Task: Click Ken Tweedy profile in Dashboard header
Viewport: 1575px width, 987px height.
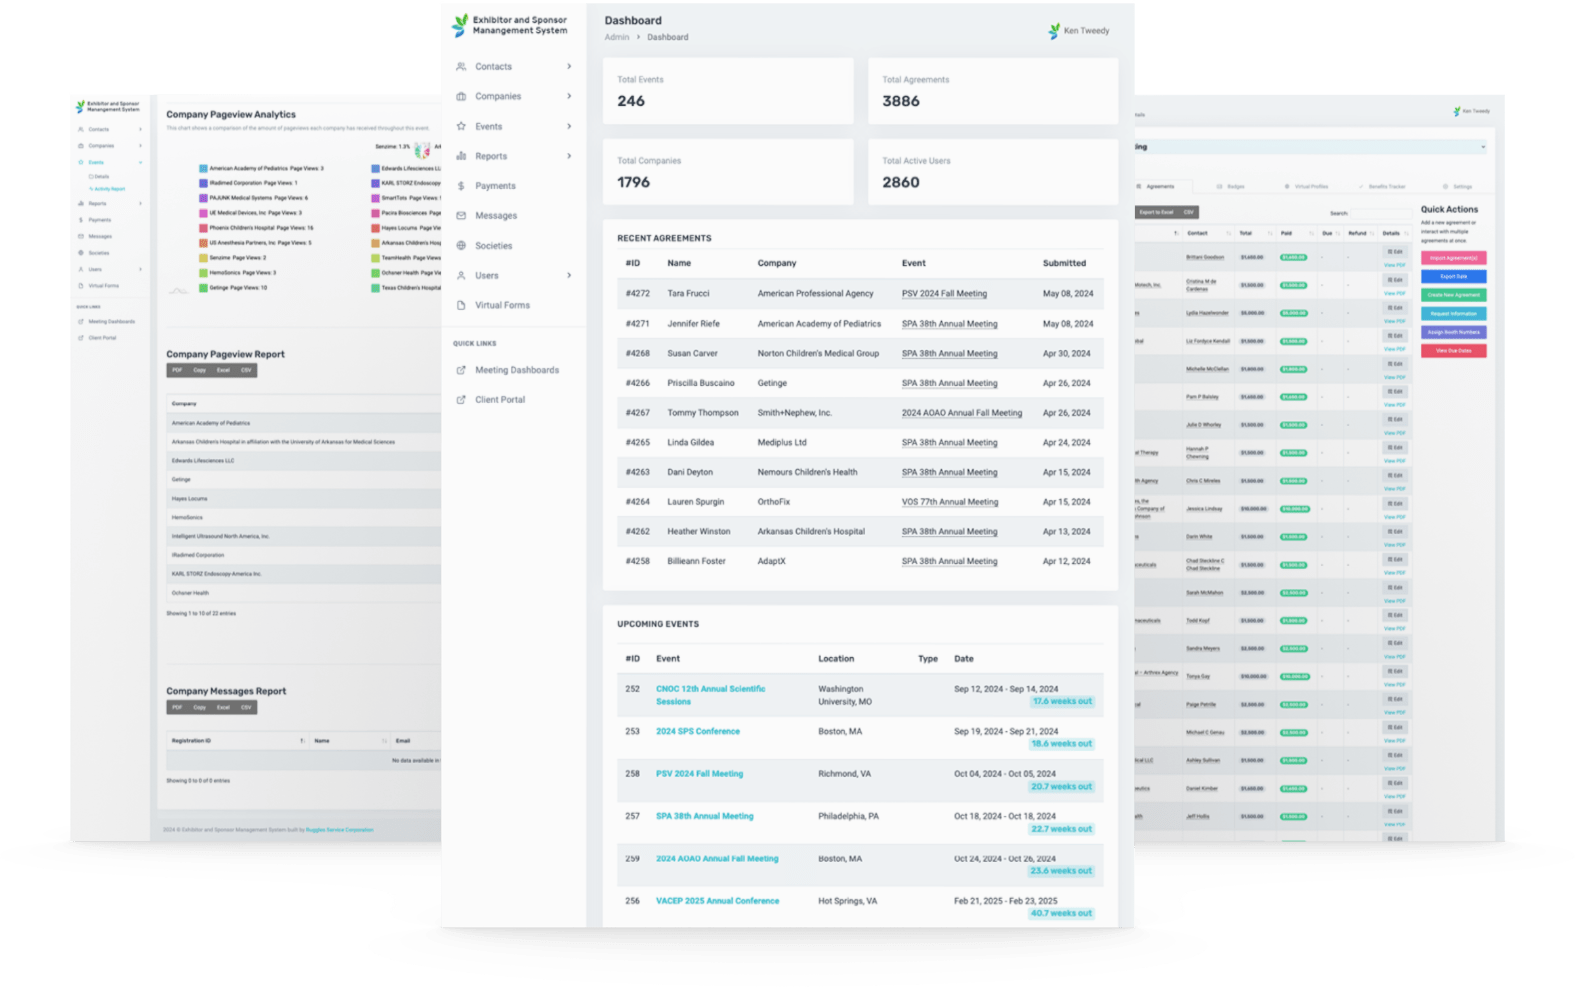Action: (x=1078, y=31)
